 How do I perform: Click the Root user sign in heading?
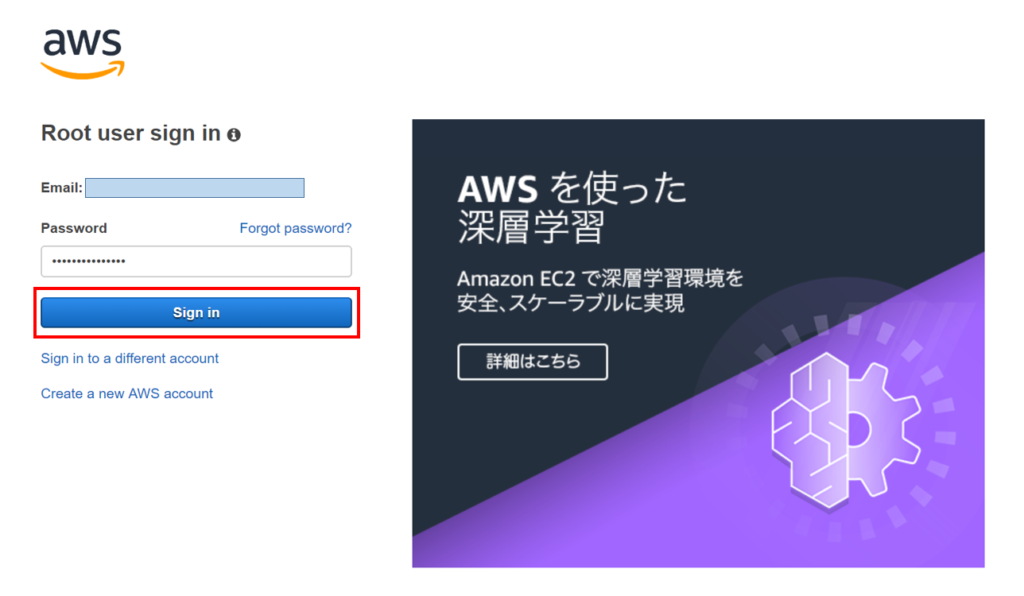tap(131, 134)
